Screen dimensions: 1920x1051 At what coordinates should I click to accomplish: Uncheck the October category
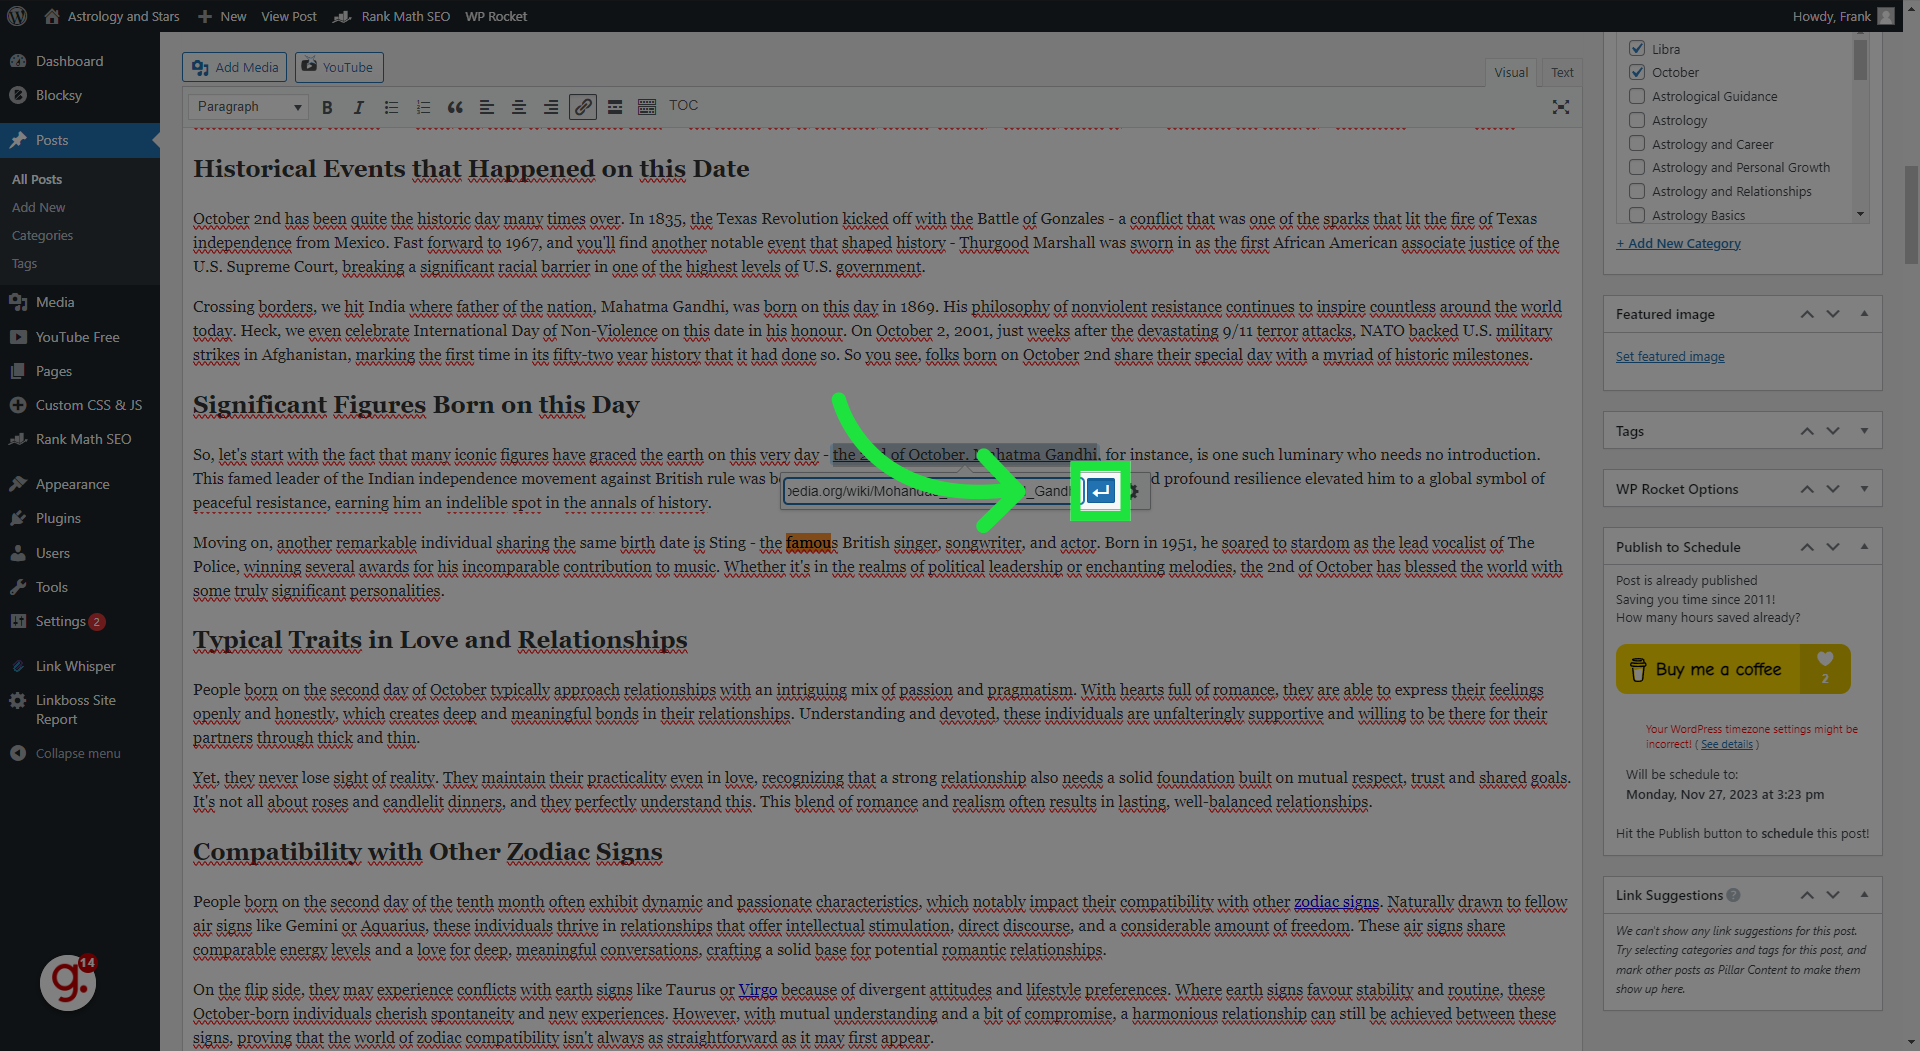pos(1637,72)
